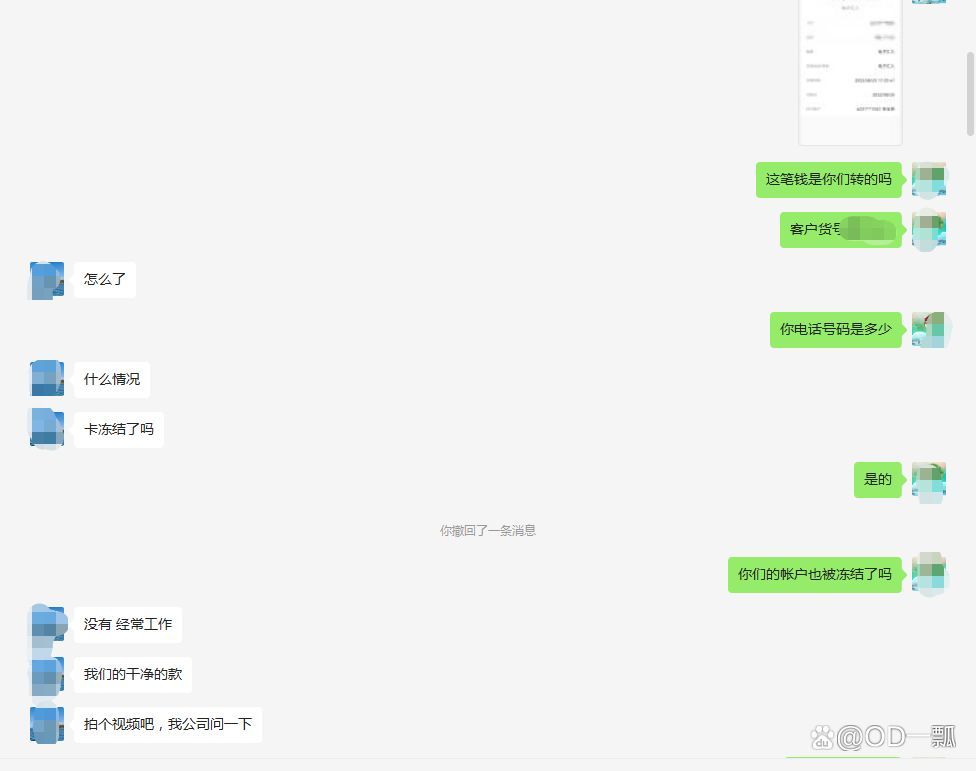Click sender avatar next to "是的"
The width and height of the screenshot is (976, 771).
(929, 480)
